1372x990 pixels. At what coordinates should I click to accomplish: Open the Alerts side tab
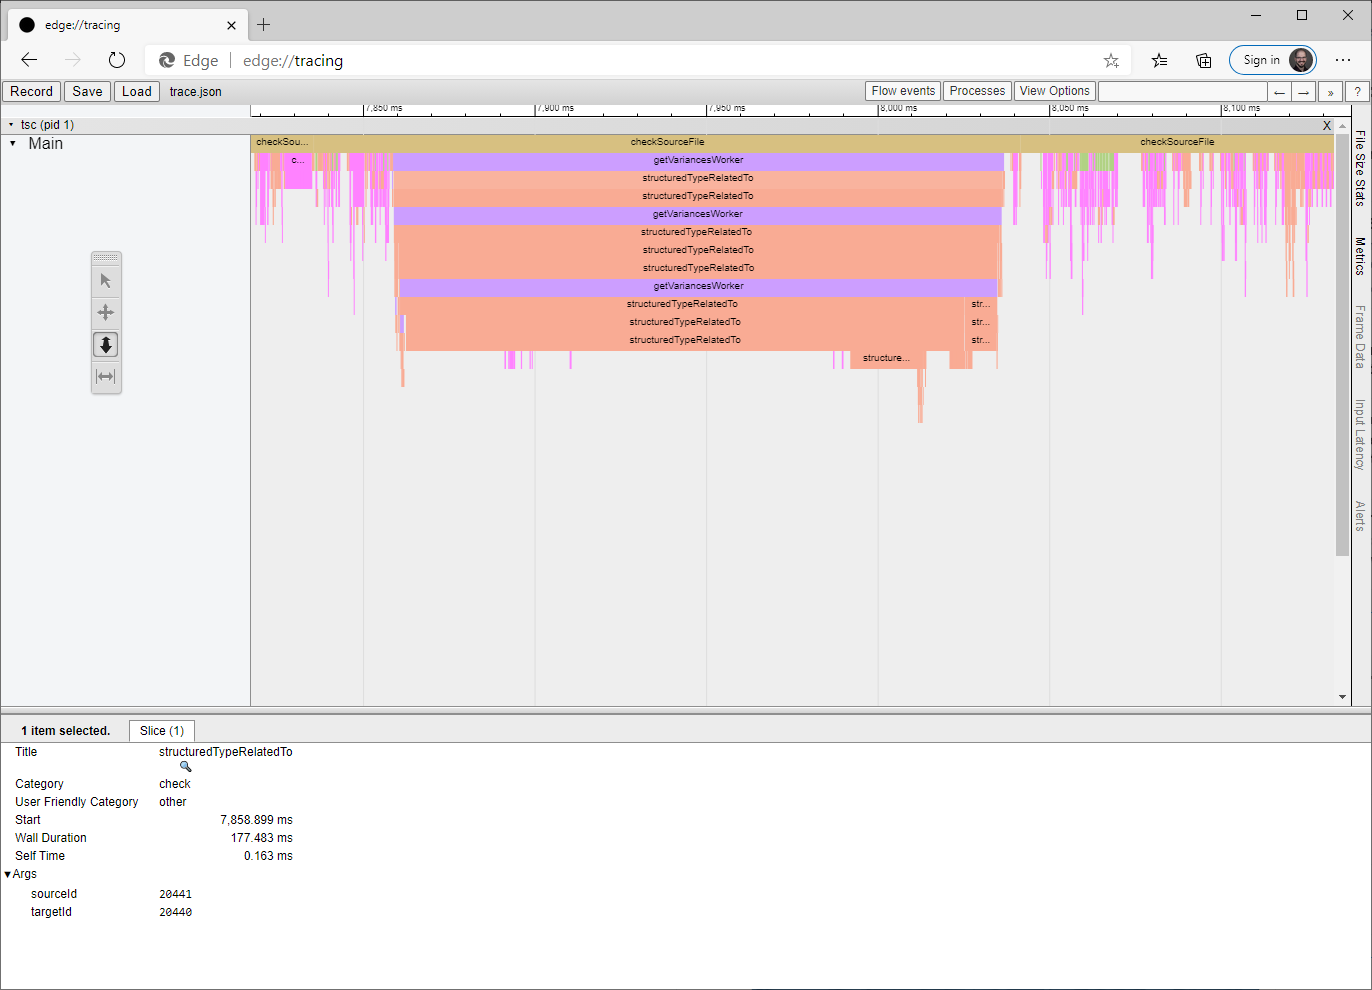pyautogui.click(x=1360, y=516)
